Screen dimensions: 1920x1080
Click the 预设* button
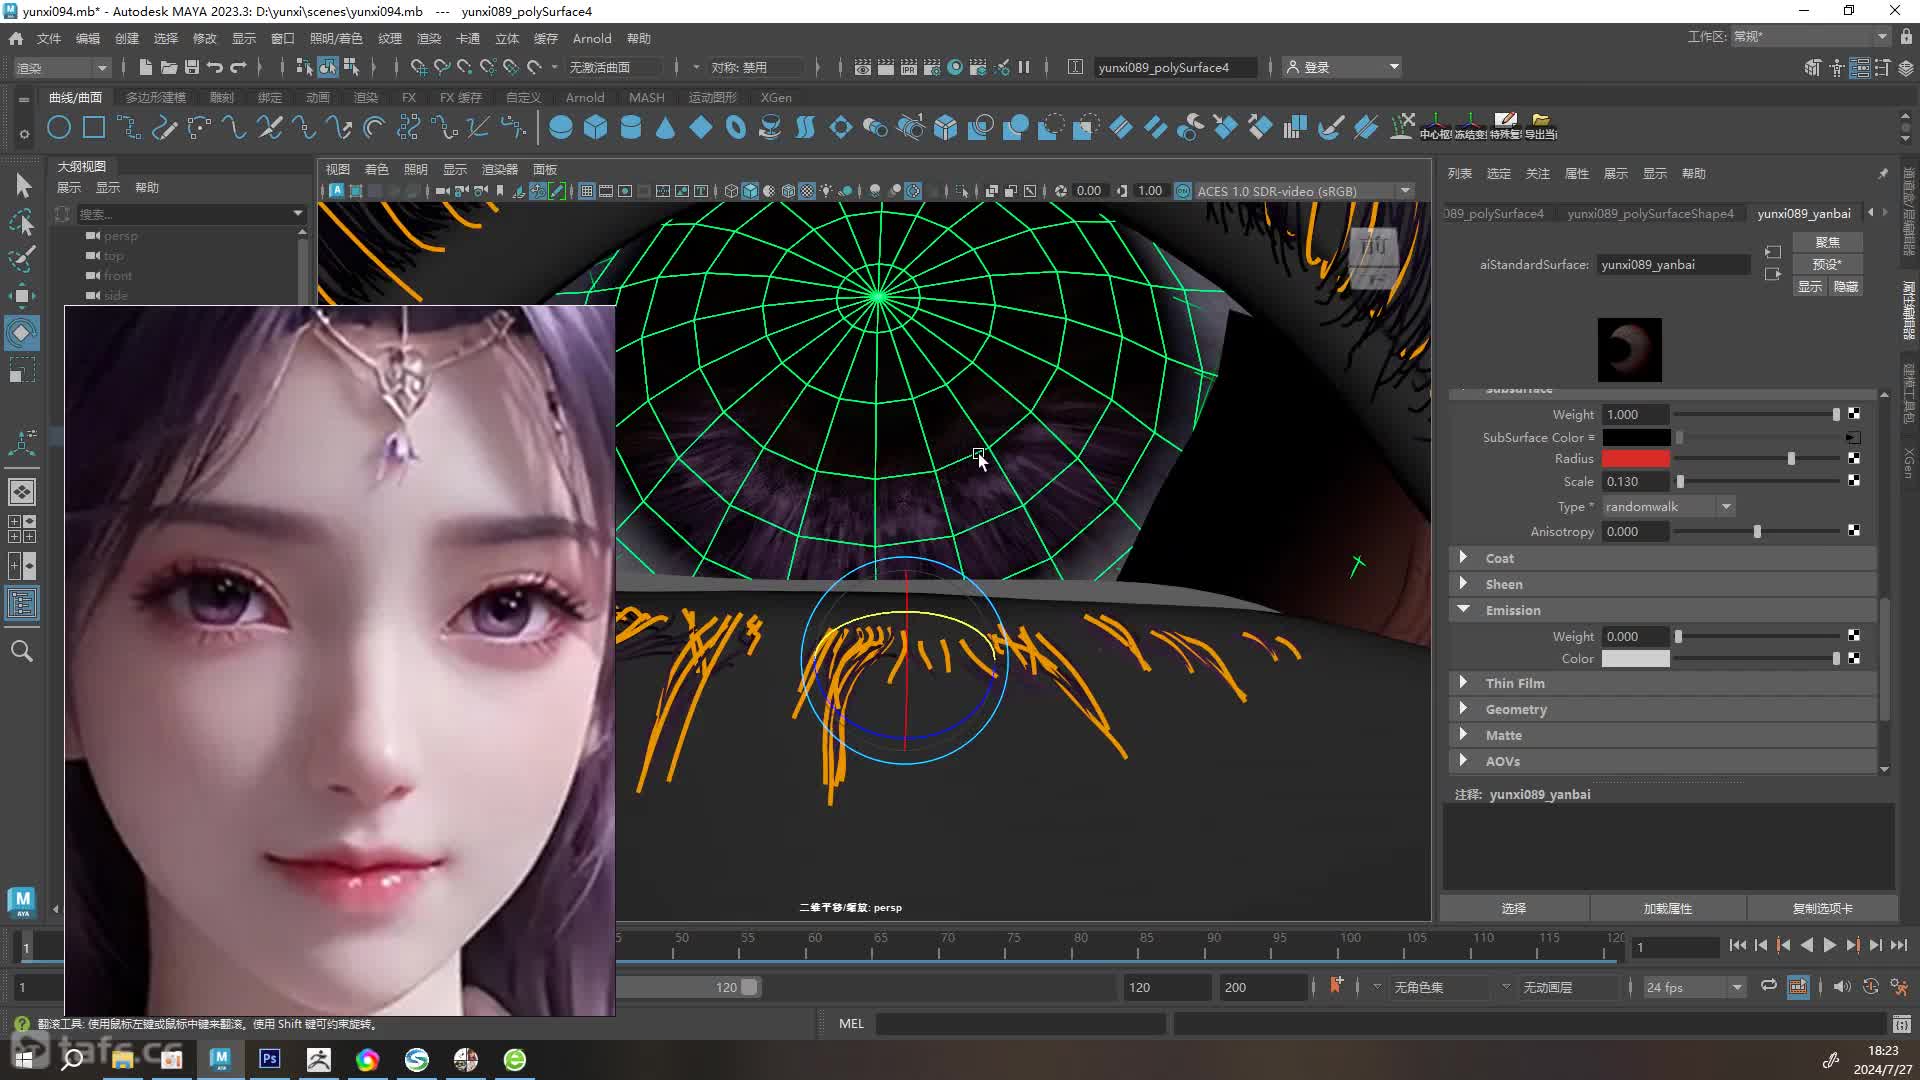tap(1827, 264)
